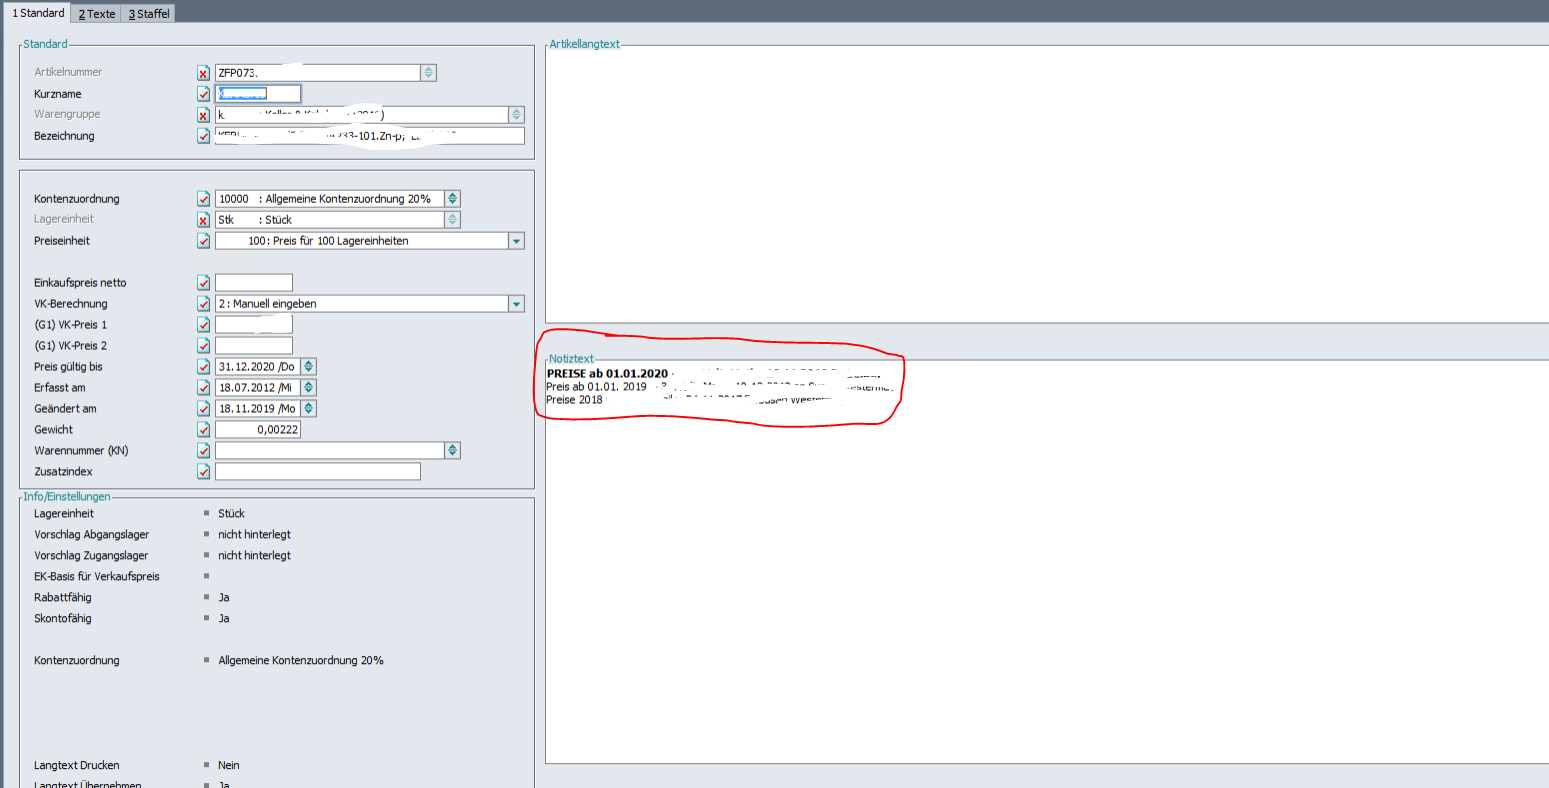
Task: Expand the Preiseinheit dropdown arrow
Action: (516, 241)
